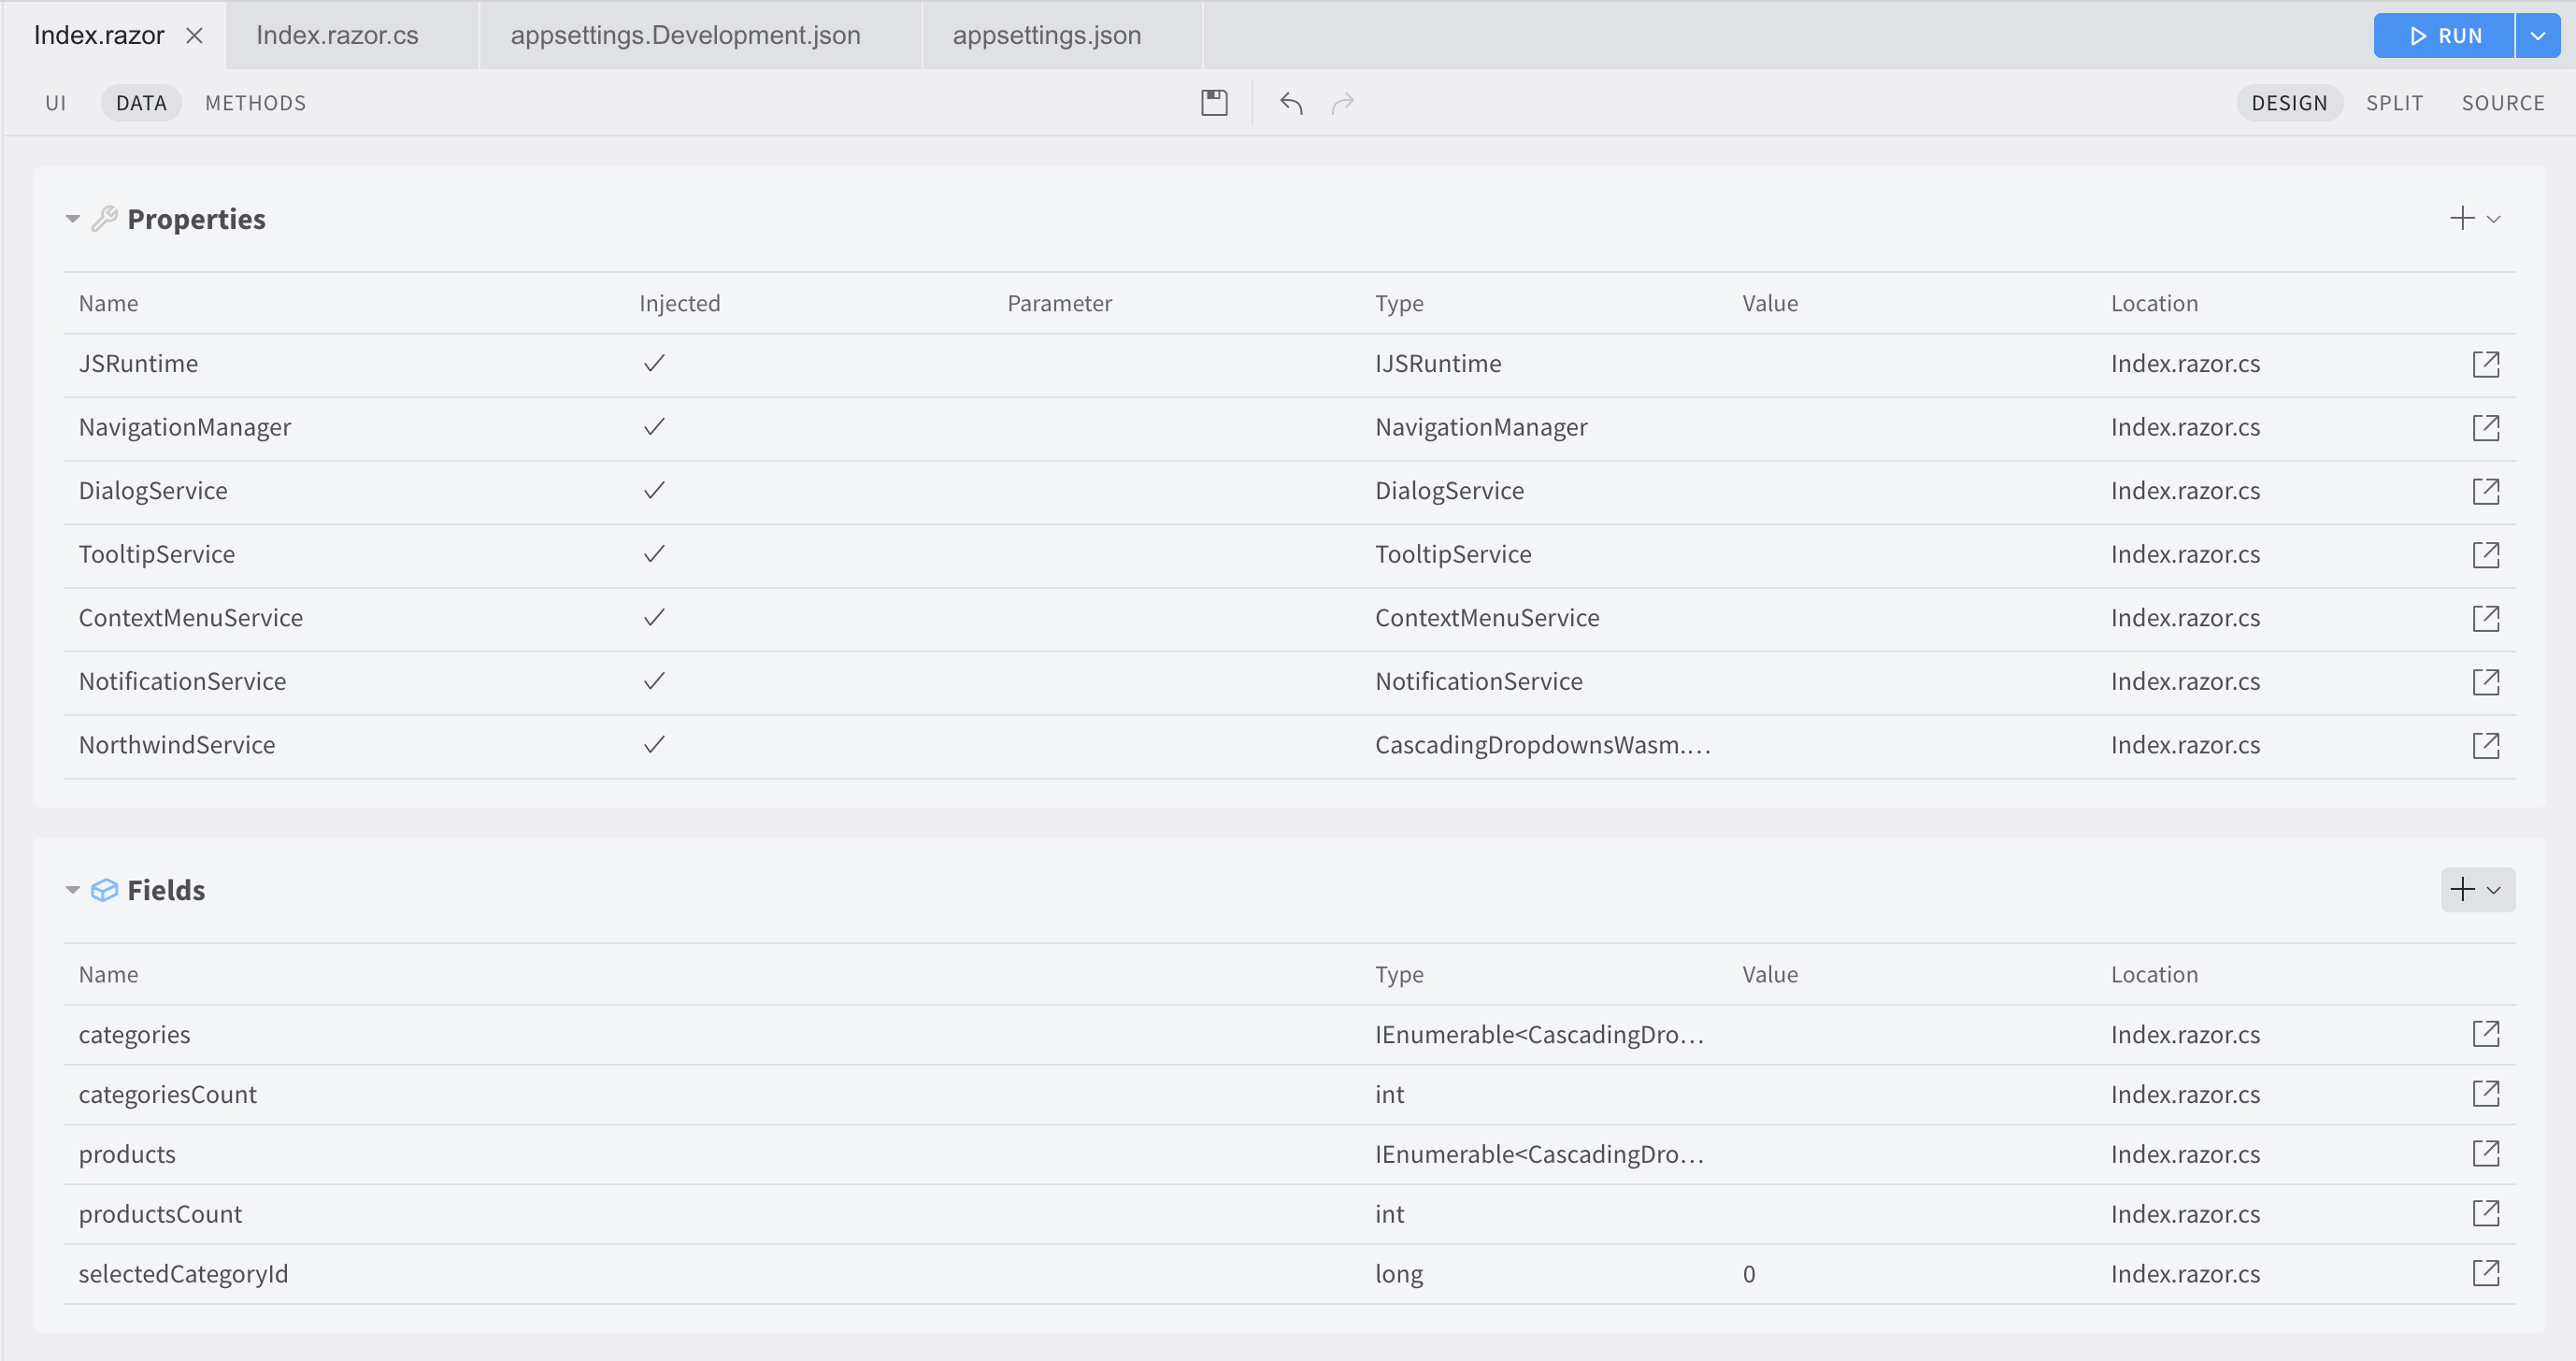The height and width of the screenshot is (1361, 2576).
Task: Open NorthwindService source location icon
Action: pos(2485,745)
